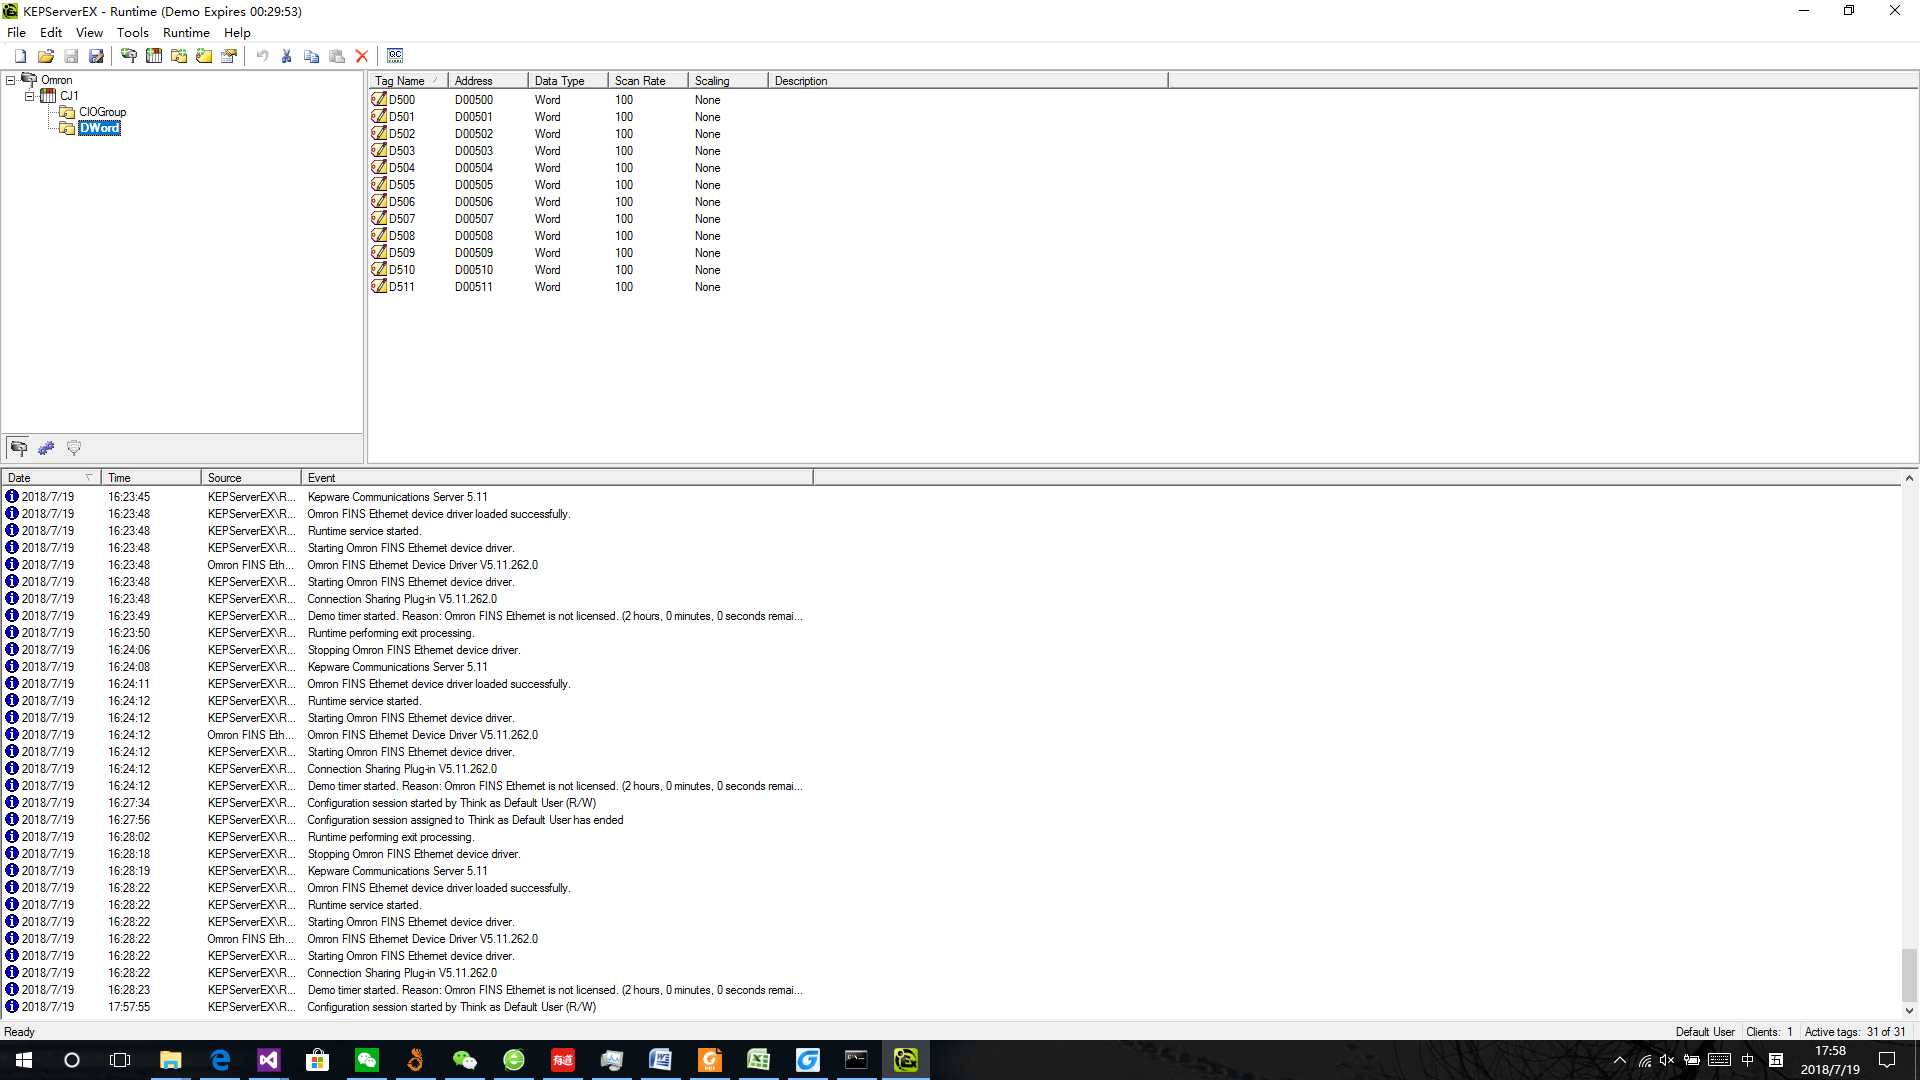Click the first view icon below the project tree

pos(19,448)
